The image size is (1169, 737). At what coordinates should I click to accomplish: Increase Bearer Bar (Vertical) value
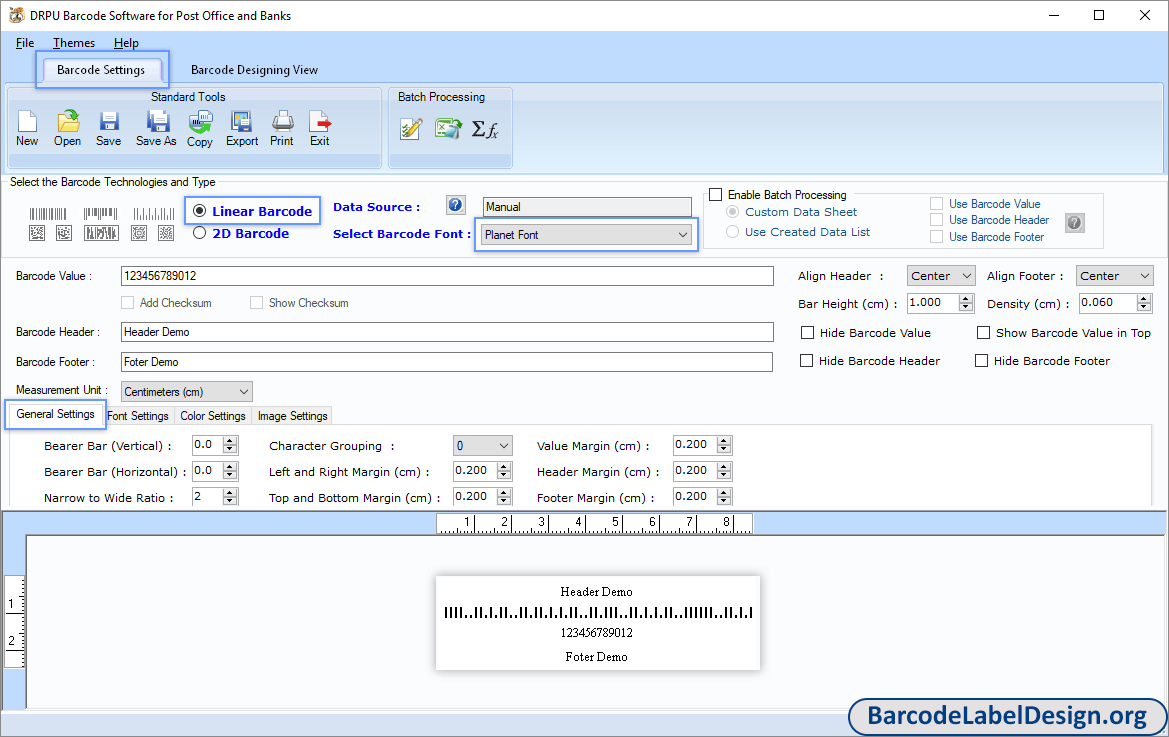click(230, 440)
